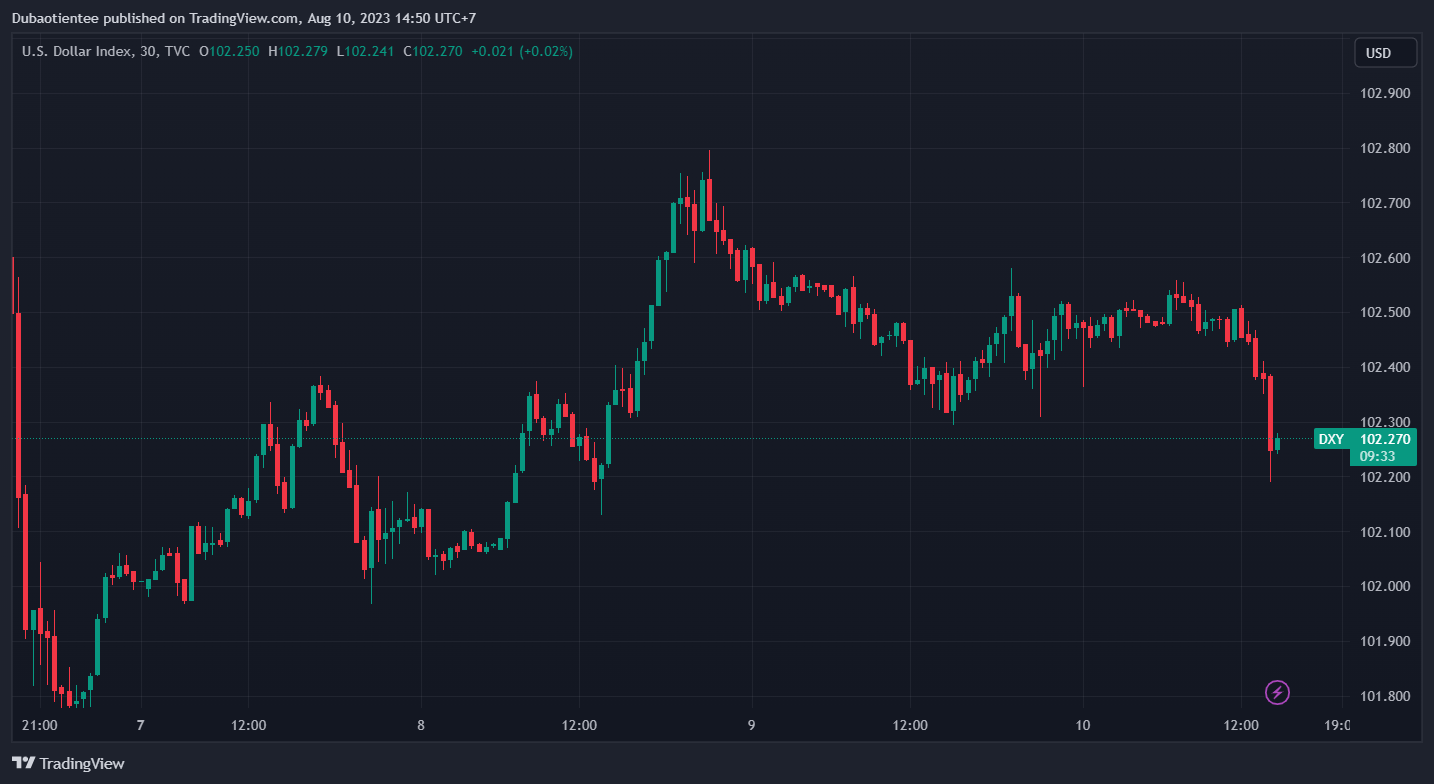Open the USD currency selector
Viewport: 1434px width, 784px height.
[1385, 53]
